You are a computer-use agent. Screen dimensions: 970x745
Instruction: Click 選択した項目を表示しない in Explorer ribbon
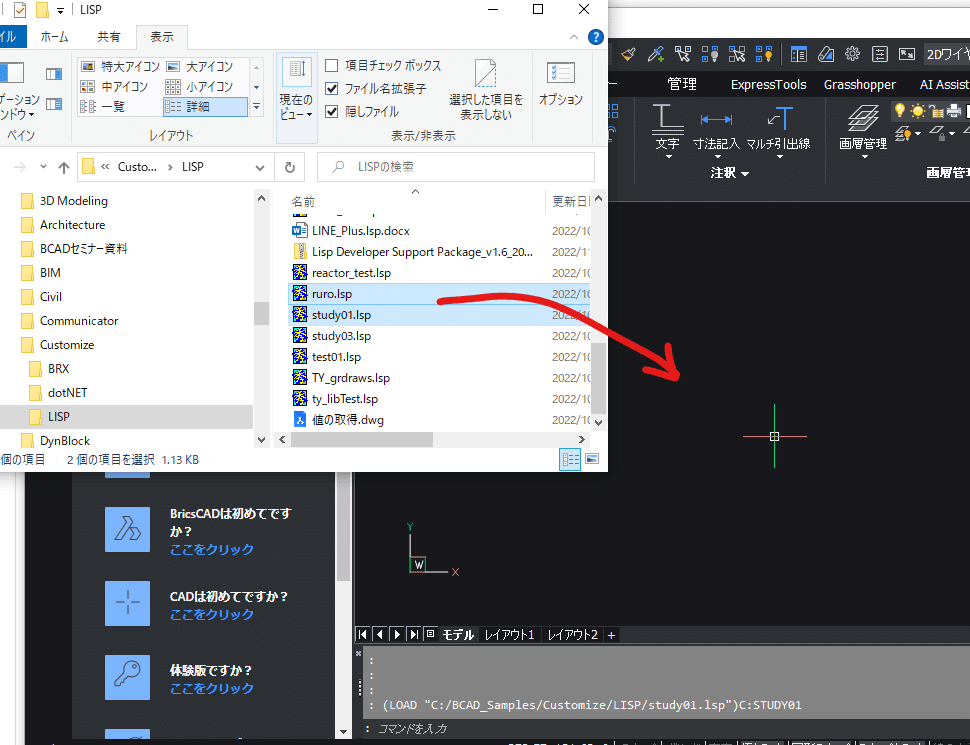pos(486,90)
